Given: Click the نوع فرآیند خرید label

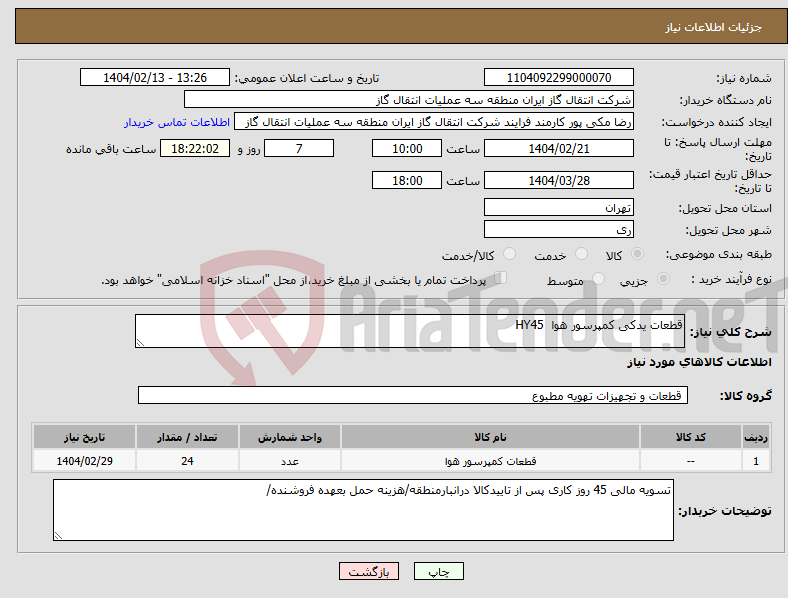Looking at the screenshot, I should pos(732,279).
